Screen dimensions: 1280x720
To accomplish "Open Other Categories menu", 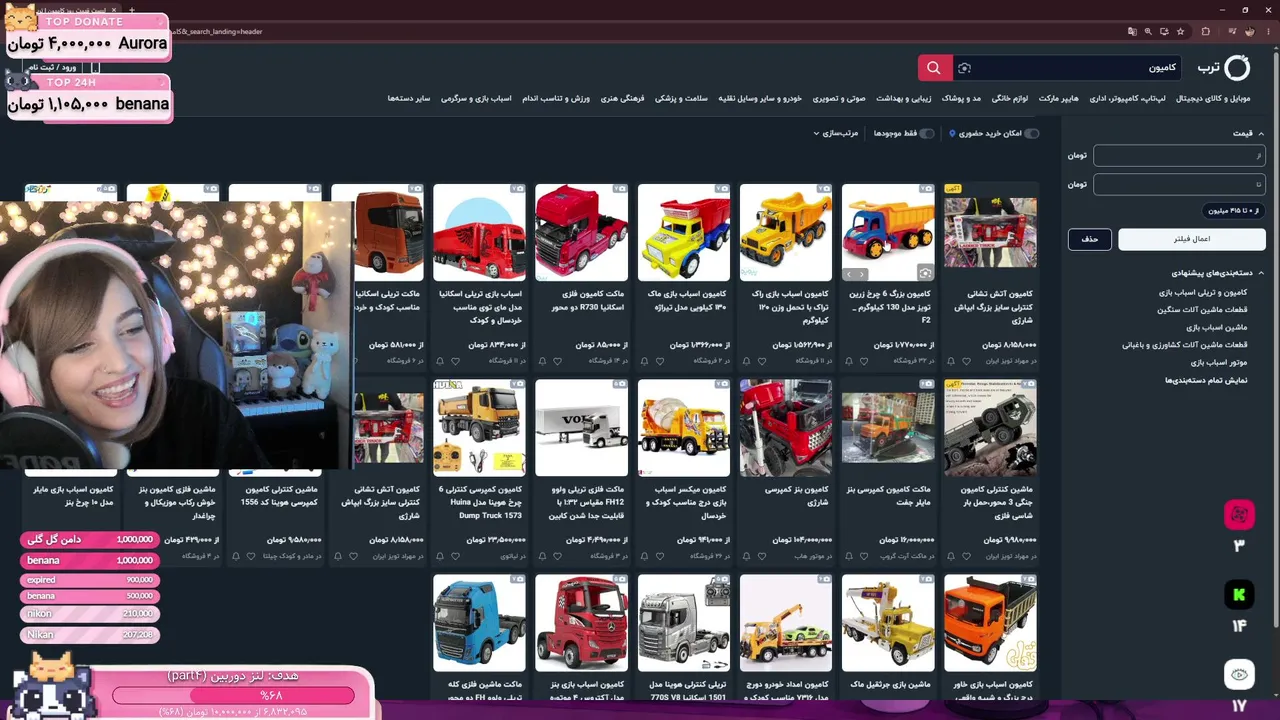I will (409, 98).
